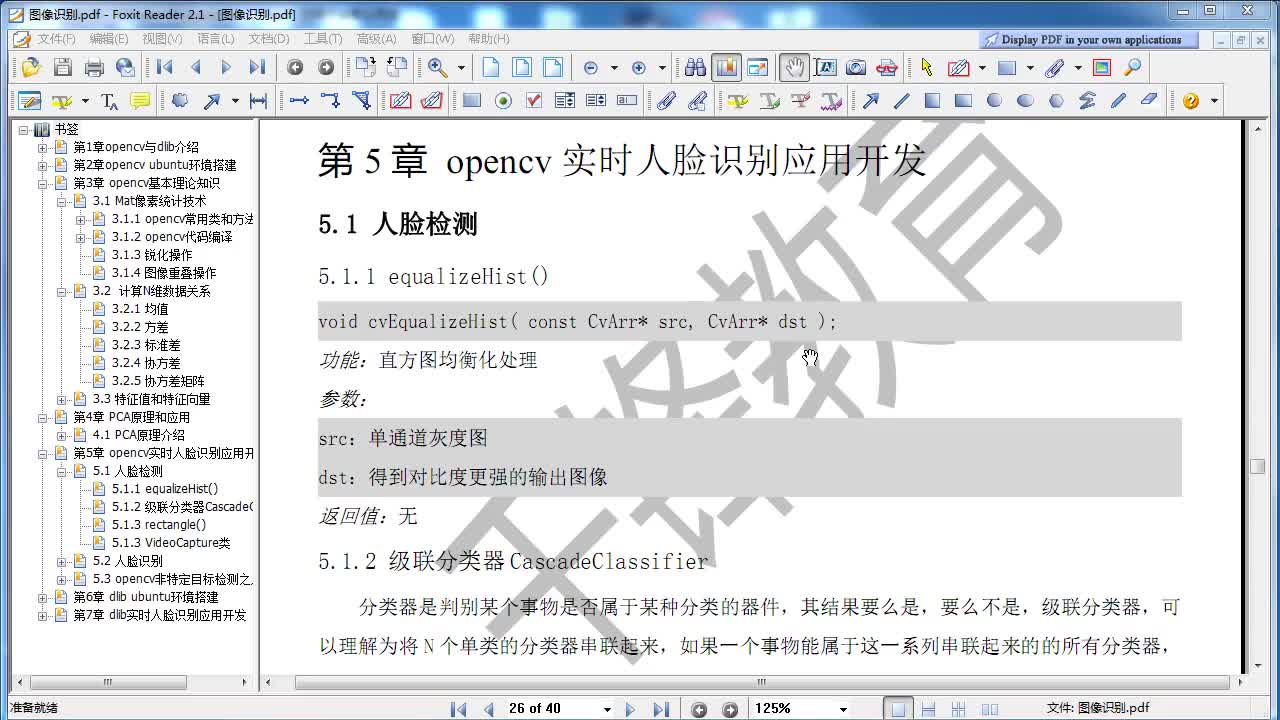The width and height of the screenshot is (1280, 720).
Task: Click the Save floppy disk icon
Action: tap(62, 68)
